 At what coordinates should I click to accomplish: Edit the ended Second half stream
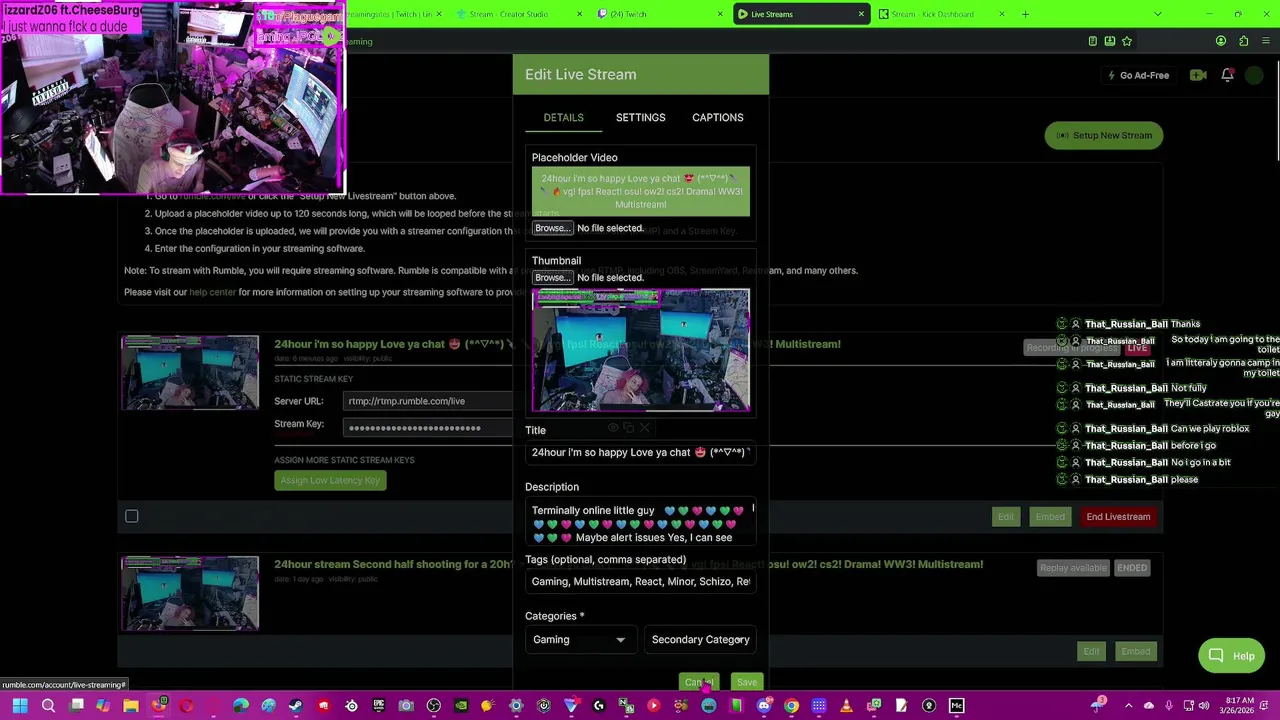1091,652
